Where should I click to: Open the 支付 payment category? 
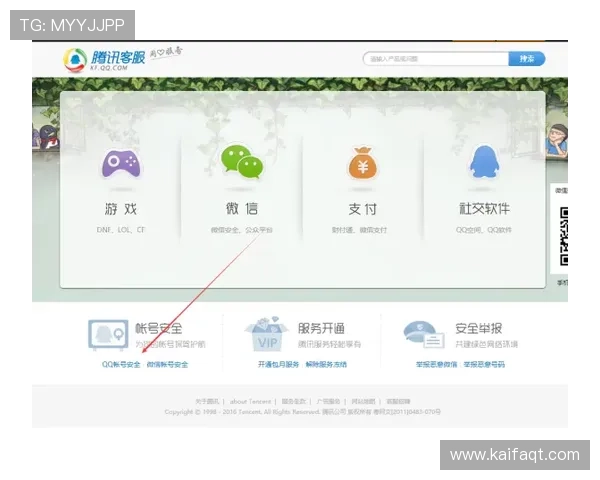[x=363, y=209]
